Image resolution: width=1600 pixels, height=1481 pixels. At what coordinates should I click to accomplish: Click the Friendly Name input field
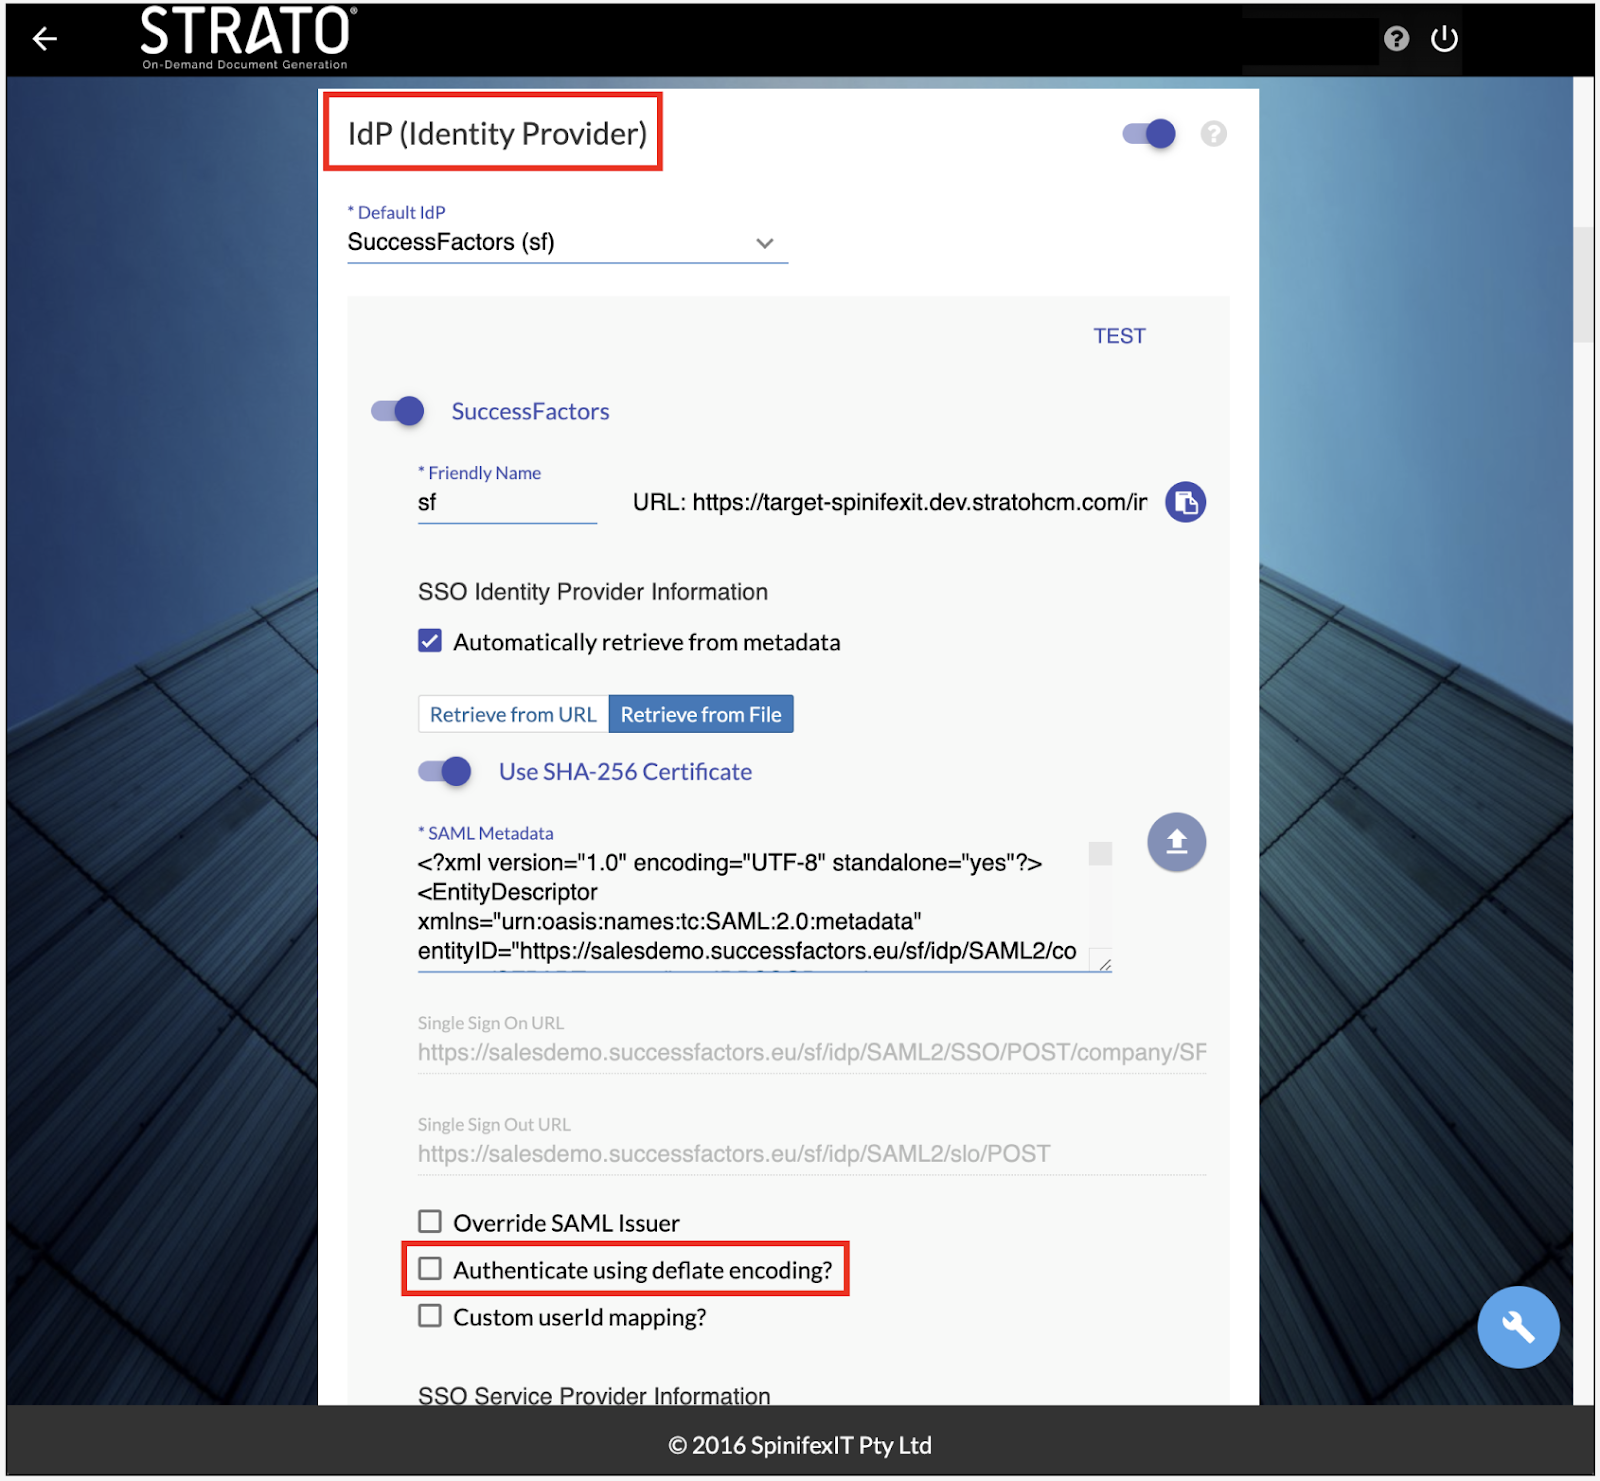(x=506, y=503)
